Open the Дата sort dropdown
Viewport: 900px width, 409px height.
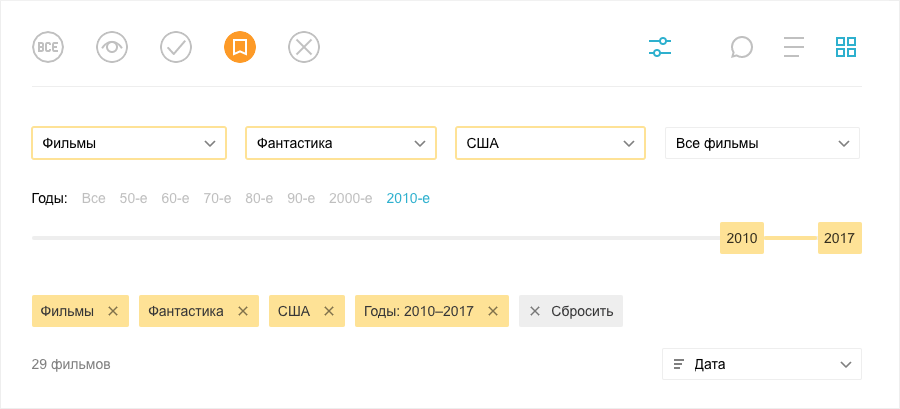(x=762, y=364)
